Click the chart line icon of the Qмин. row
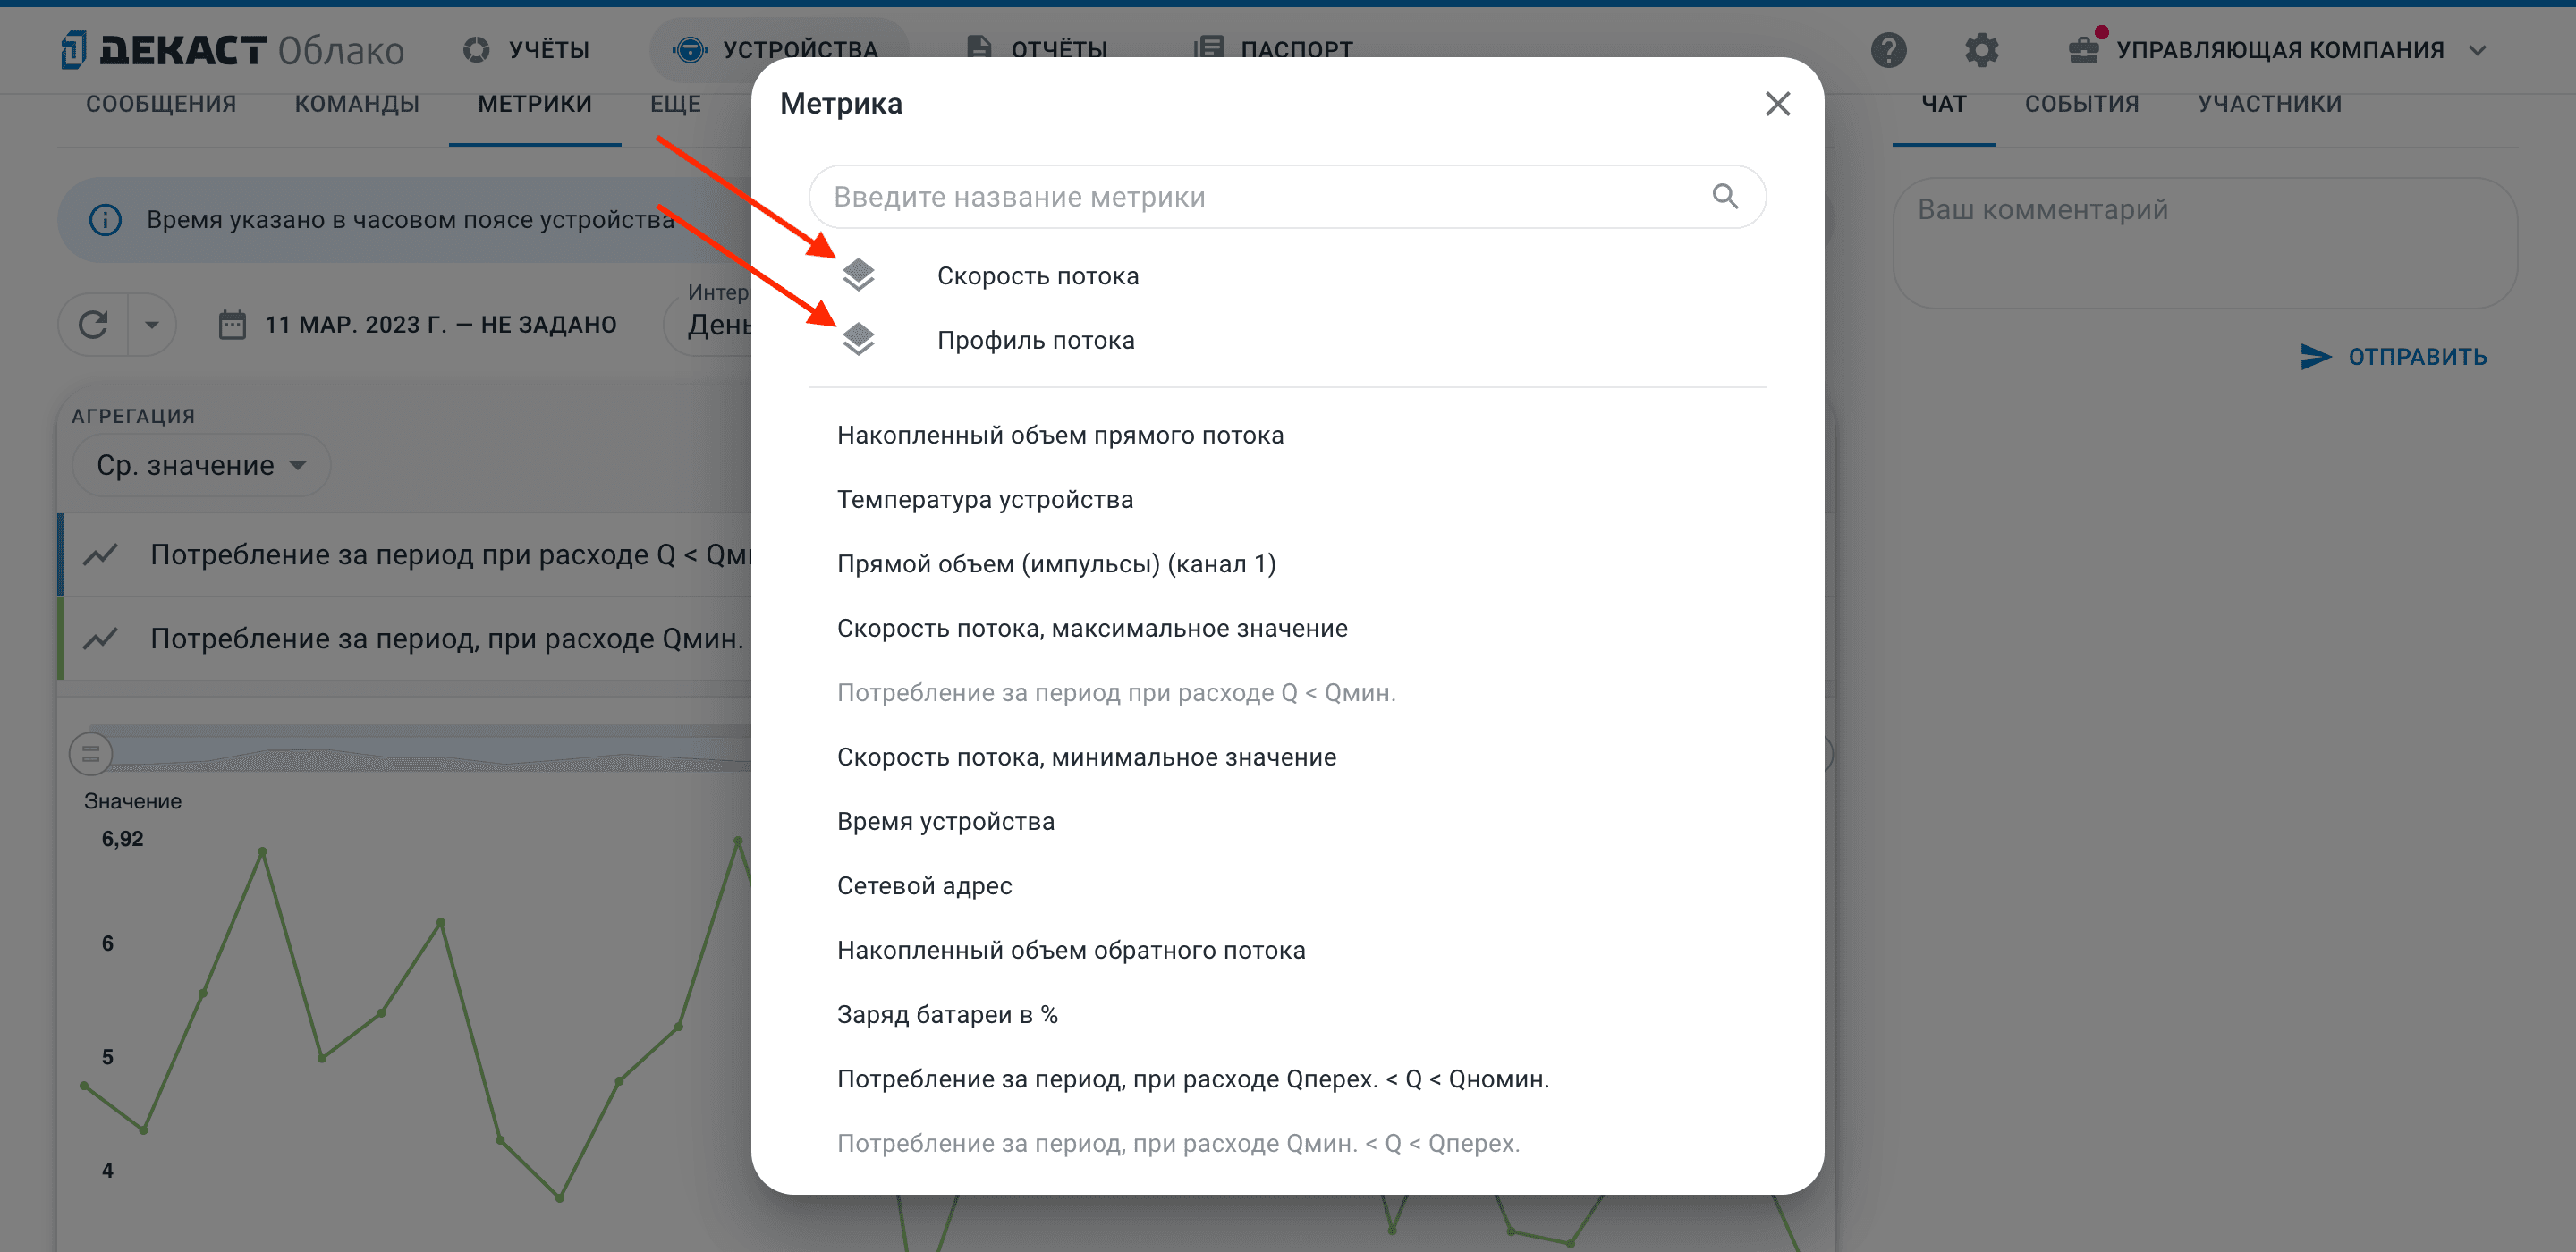The image size is (2576, 1252). pyautogui.click(x=100, y=638)
